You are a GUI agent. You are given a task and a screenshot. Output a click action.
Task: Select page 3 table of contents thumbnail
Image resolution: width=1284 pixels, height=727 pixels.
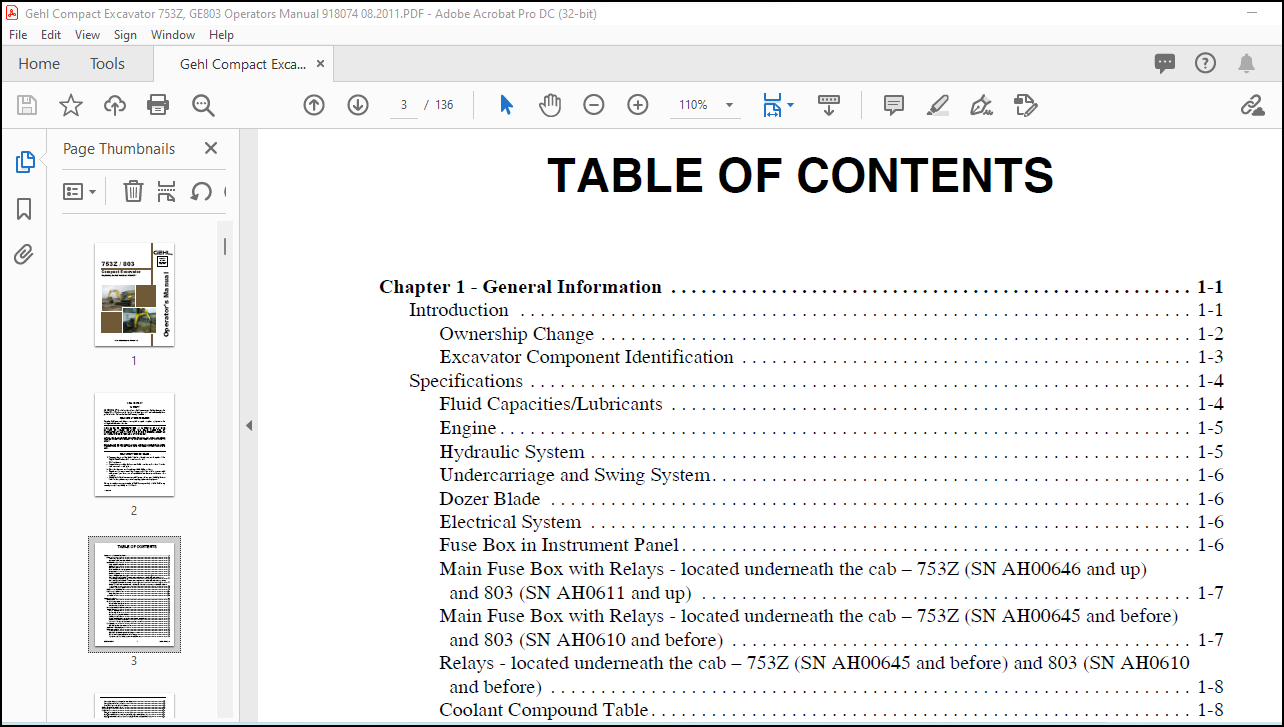point(134,594)
